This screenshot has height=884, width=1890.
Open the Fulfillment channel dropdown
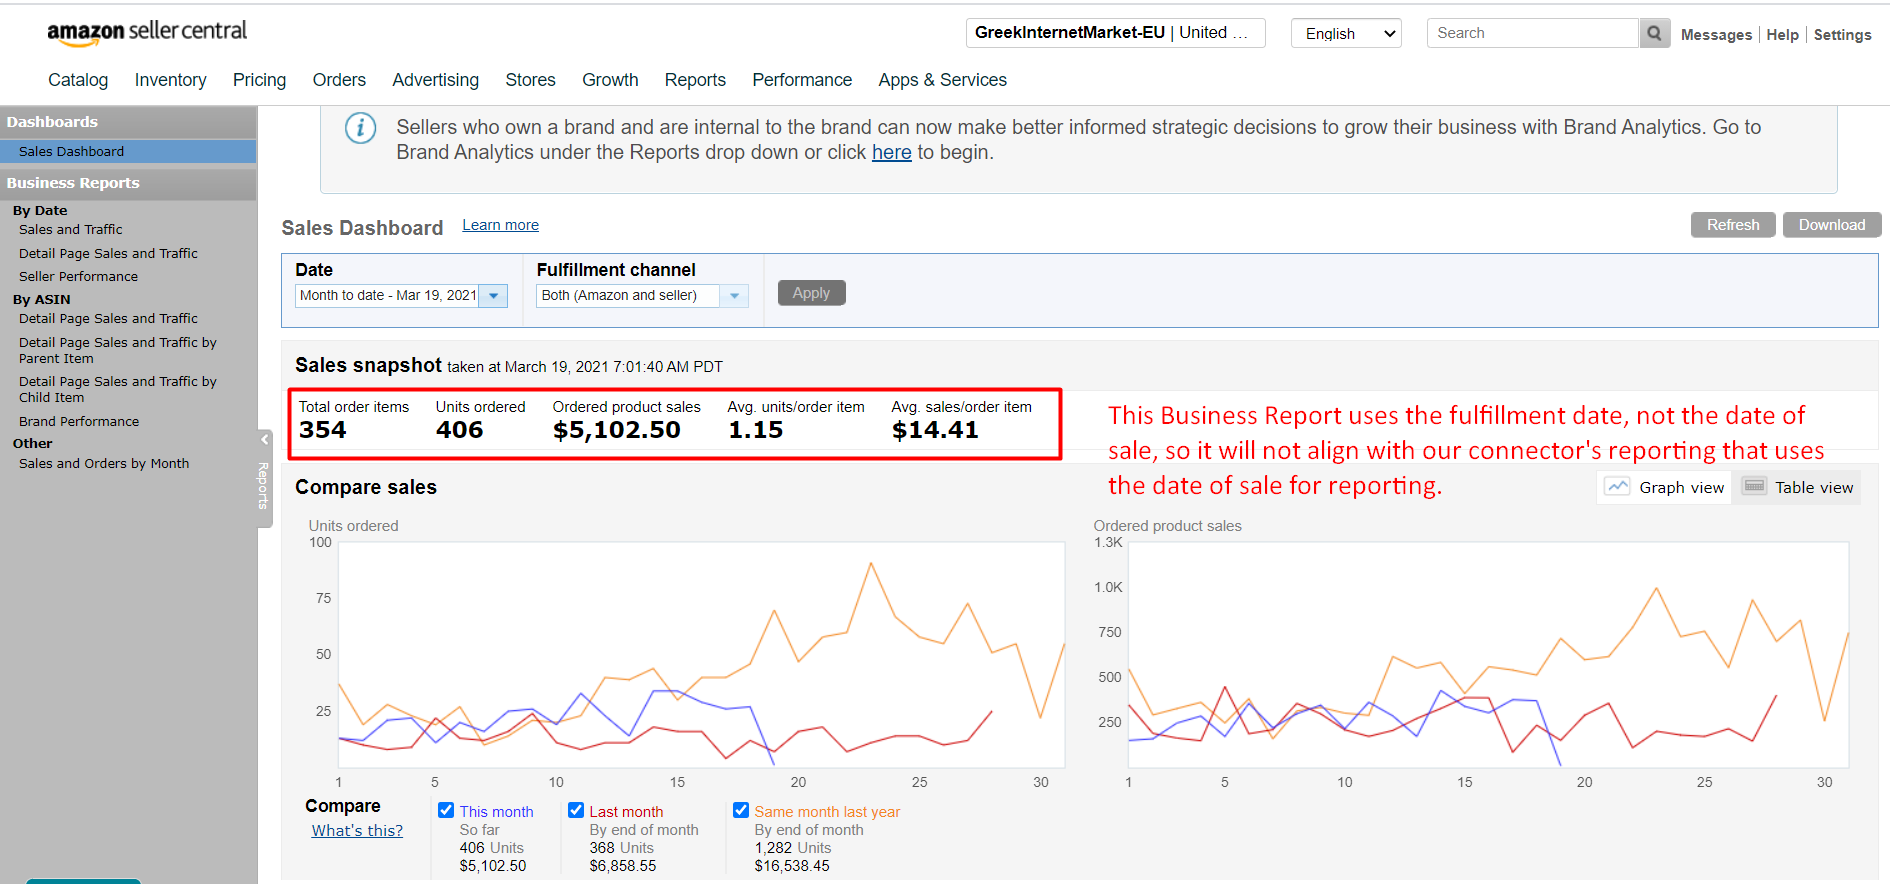pos(642,295)
